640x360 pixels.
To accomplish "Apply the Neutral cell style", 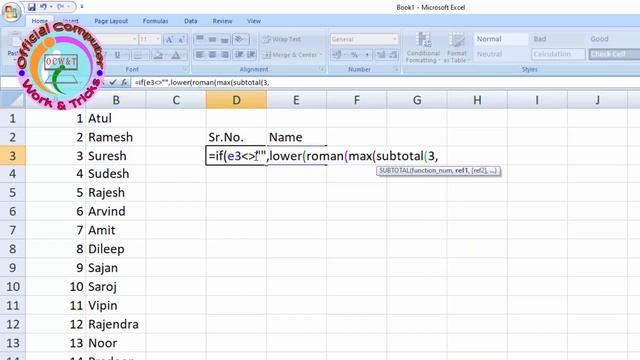I will [x=501, y=54].
